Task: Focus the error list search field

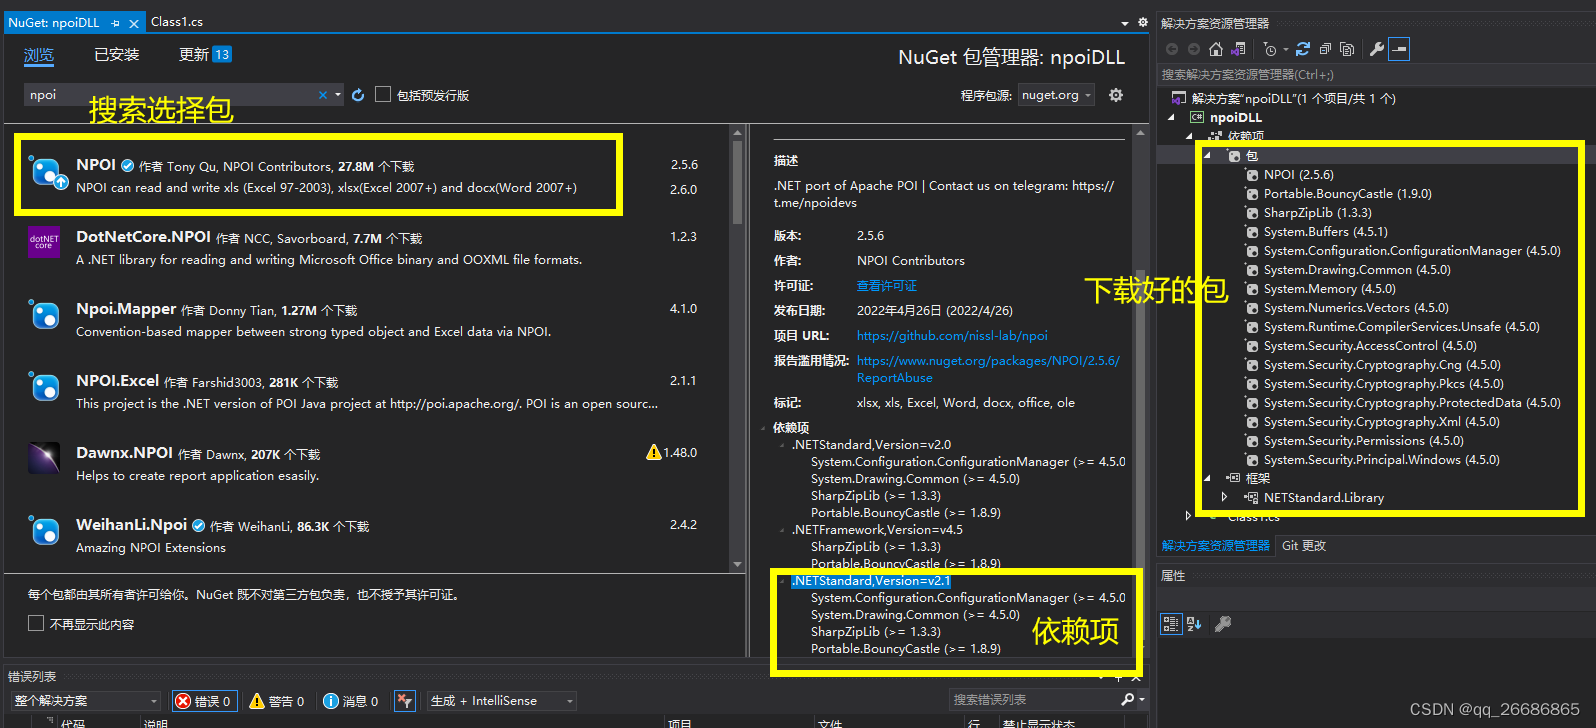Action: pyautogui.click(x=1034, y=700)
